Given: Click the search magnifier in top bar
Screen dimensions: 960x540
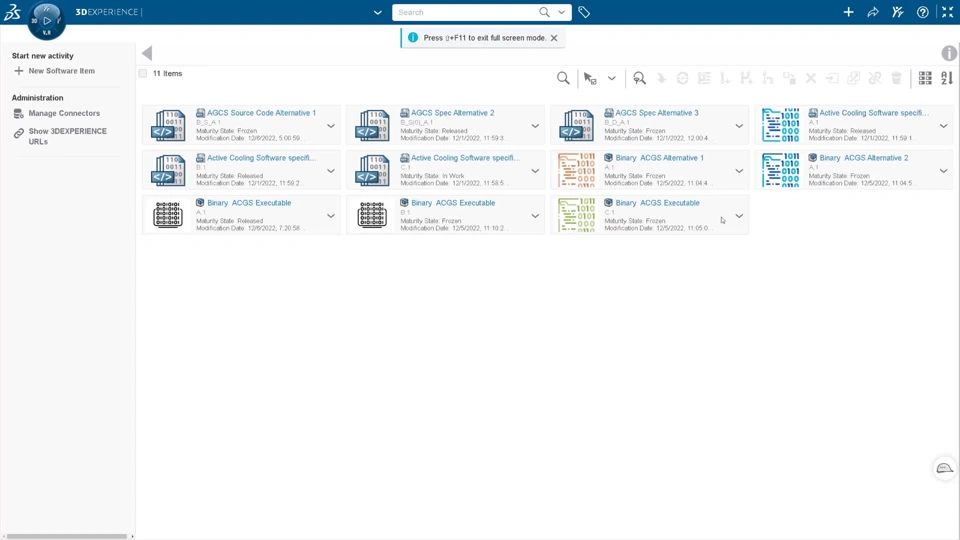Looking at the screenshot, I should pyautogui.click(x=544, y=12).
